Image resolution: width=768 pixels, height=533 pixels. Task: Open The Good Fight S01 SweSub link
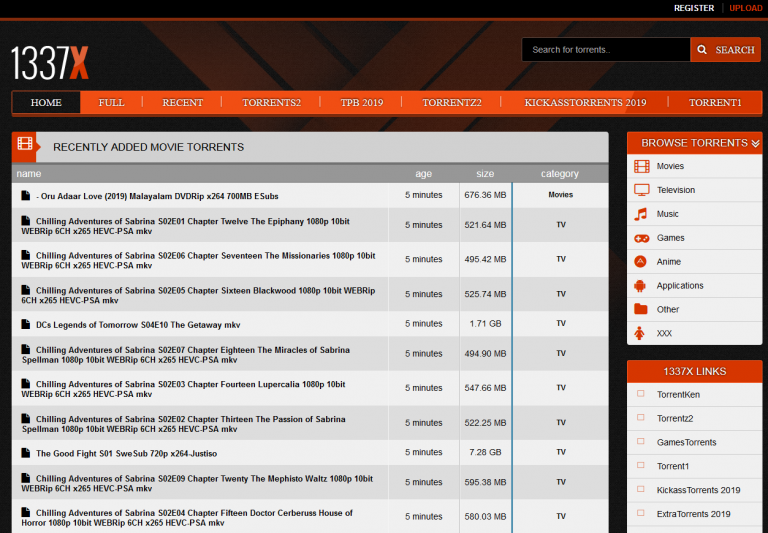(126, 454)
